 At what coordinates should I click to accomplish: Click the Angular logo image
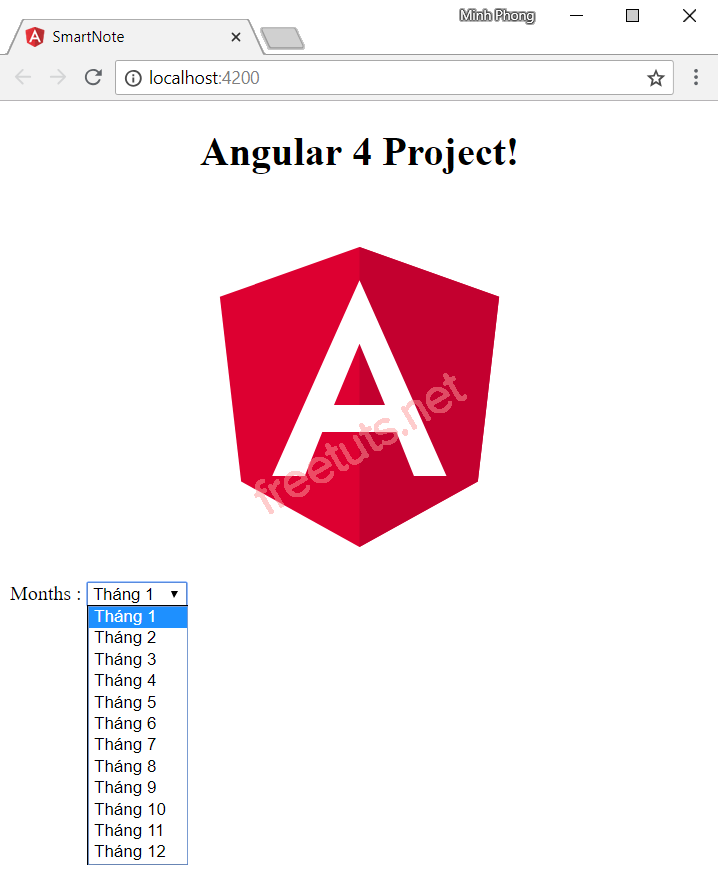[x=359, y=397]
